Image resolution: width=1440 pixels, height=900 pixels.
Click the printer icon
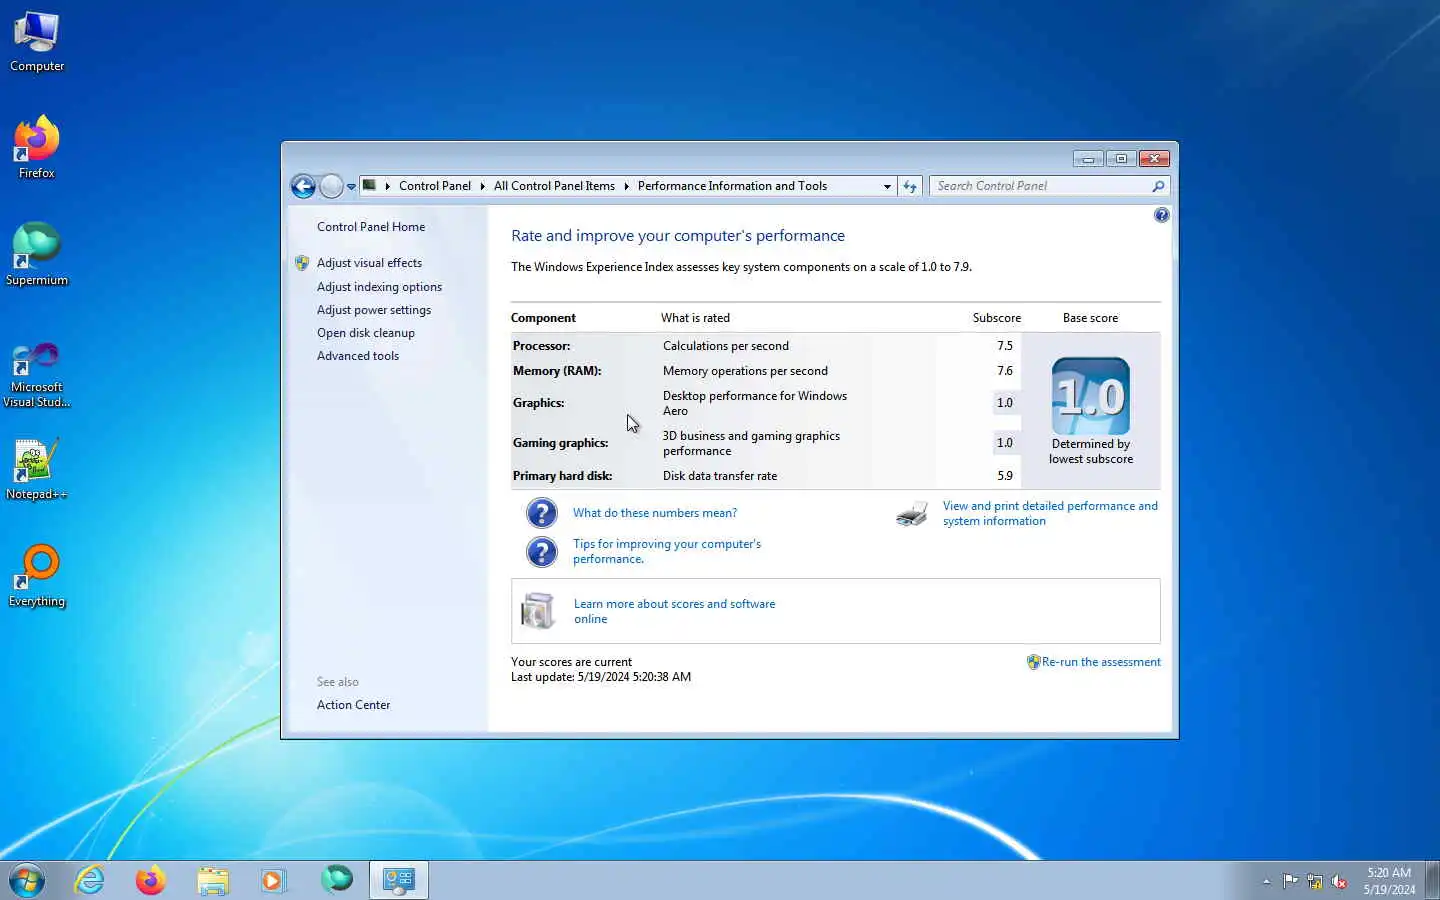pos(912,514)
